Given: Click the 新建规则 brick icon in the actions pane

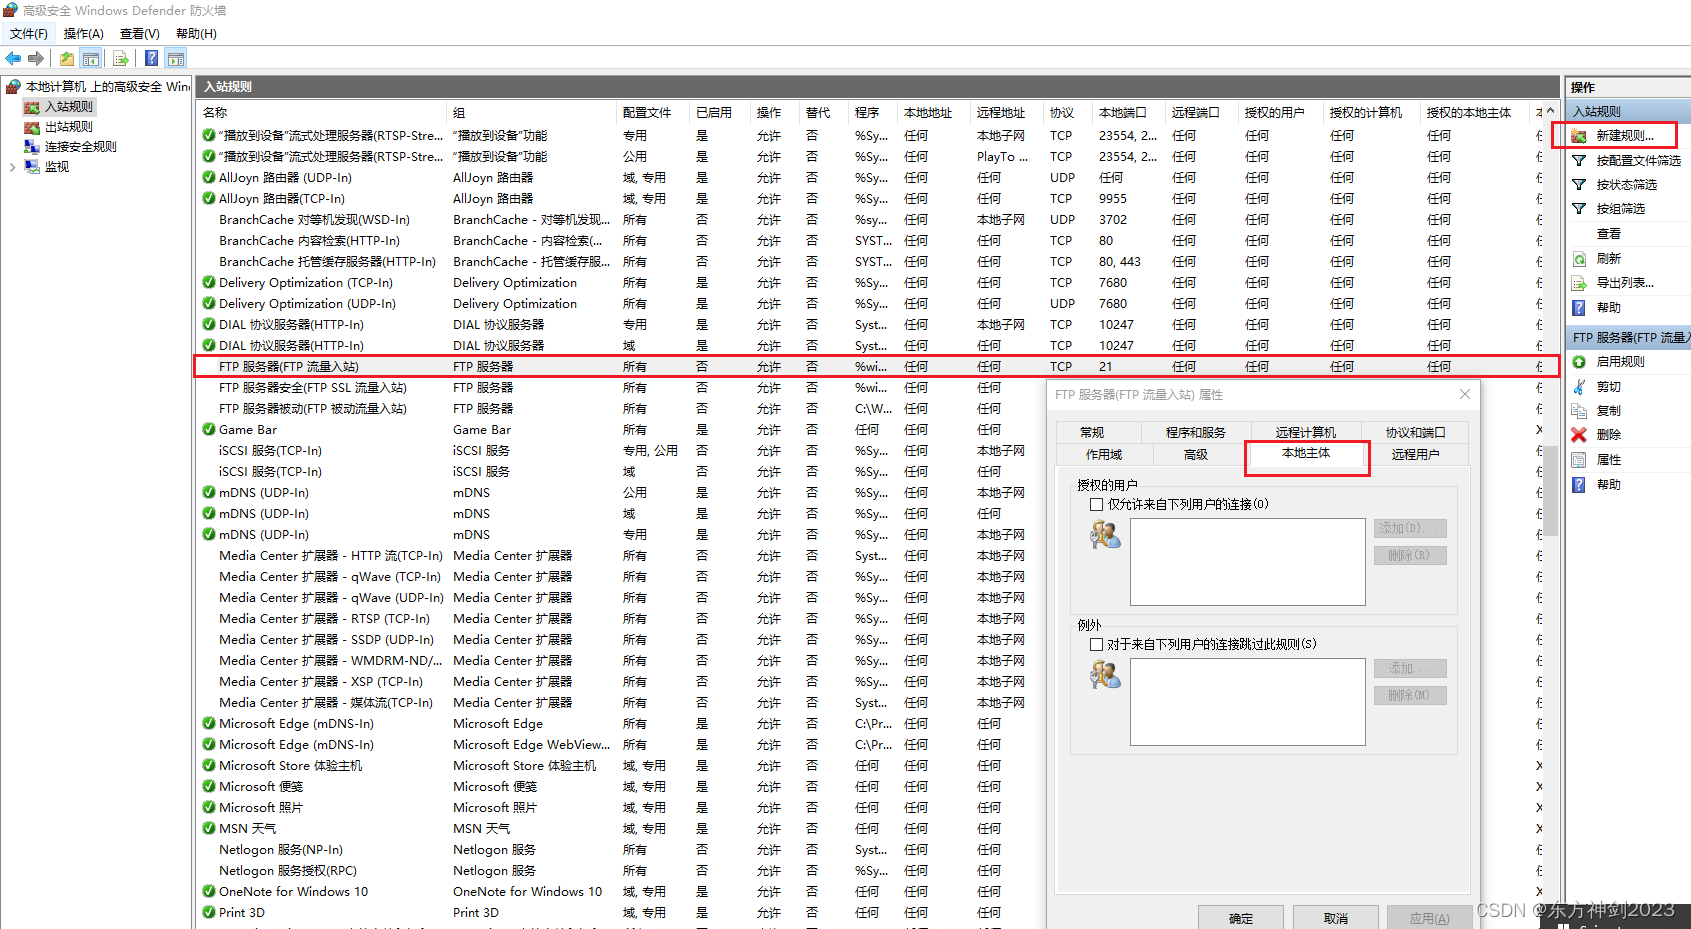Looking at the screenshot, I should 1579,136.
